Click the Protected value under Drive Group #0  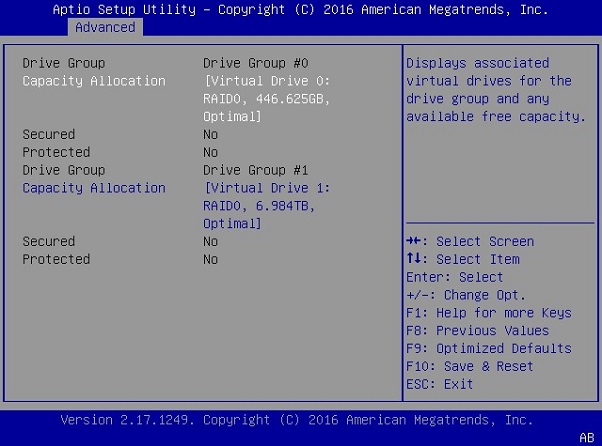coord(211,152)
